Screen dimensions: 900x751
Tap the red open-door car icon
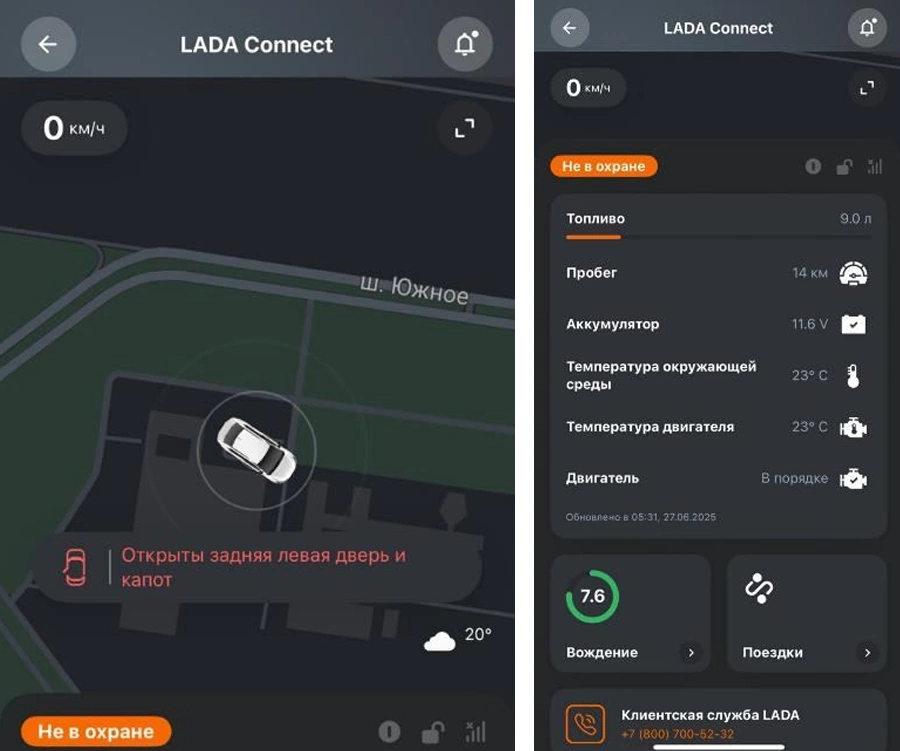[75, 567]
